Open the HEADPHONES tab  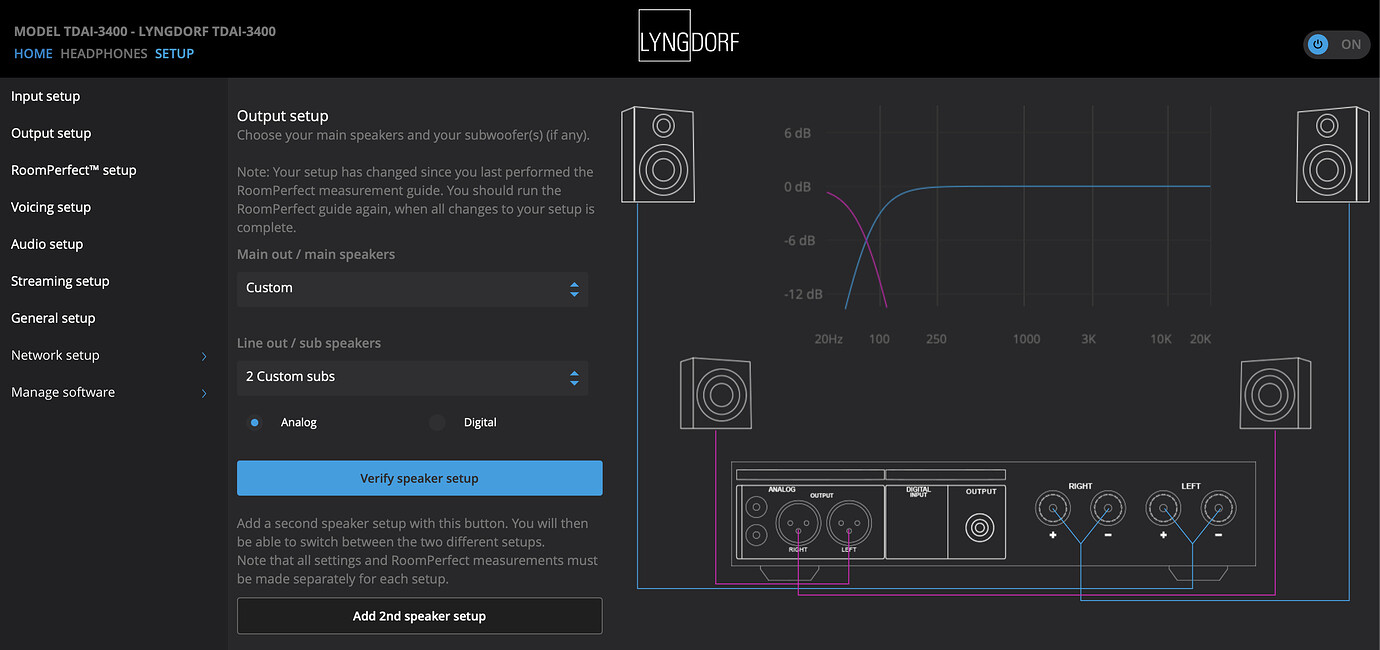pos(104,53)
